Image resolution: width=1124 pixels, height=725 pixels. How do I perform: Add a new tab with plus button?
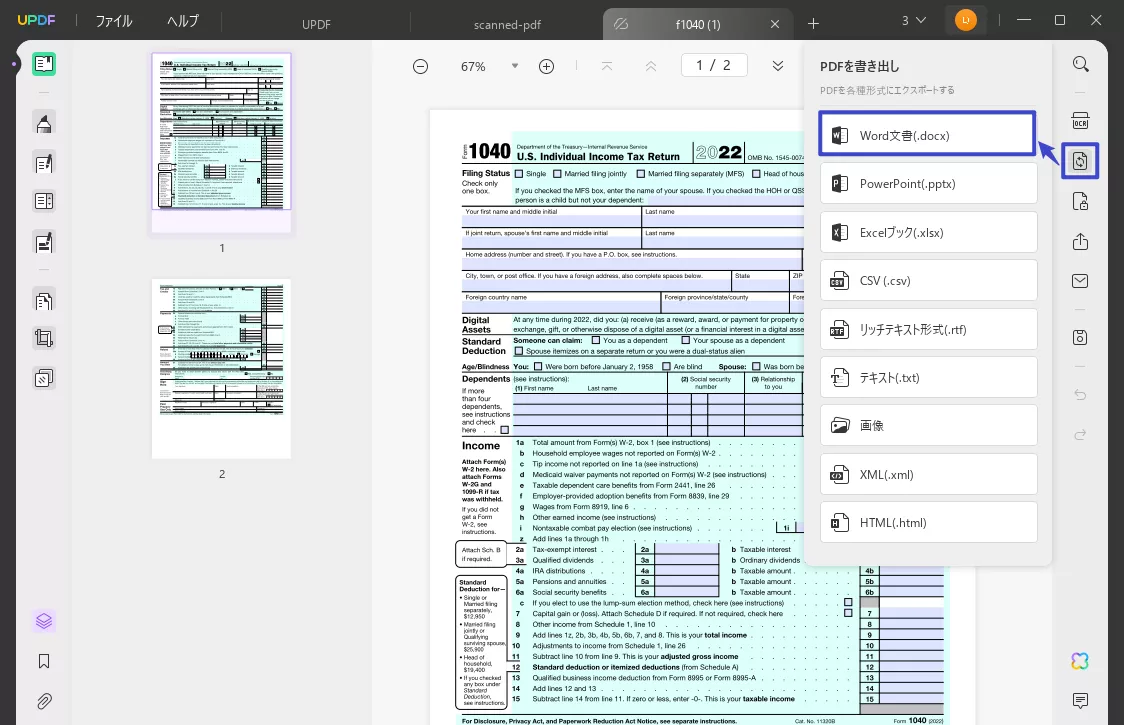814,24
